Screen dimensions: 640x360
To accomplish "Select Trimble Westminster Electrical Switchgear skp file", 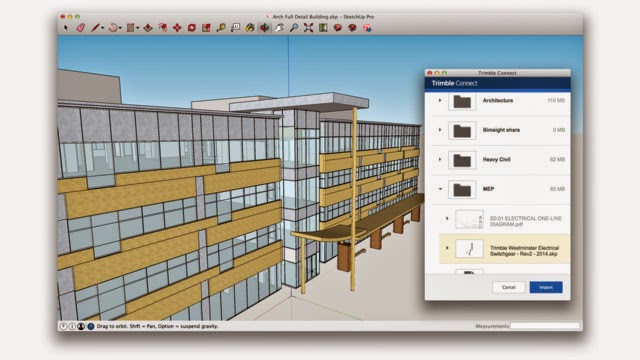I will click(x=504, y=249).
